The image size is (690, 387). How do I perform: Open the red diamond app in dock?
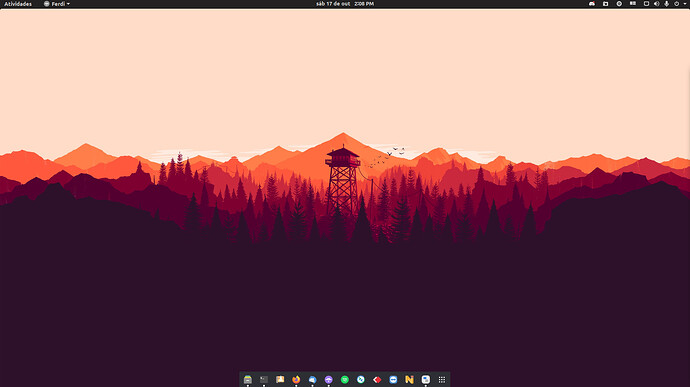coord(377,380)
